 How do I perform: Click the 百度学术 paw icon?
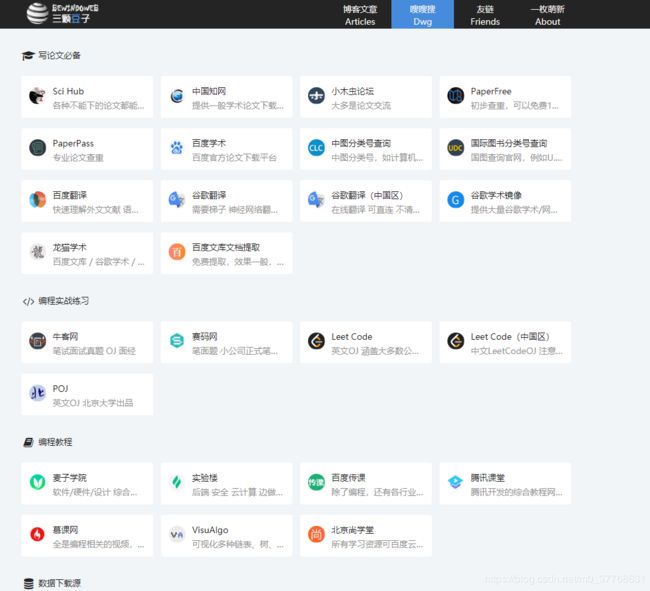point(177,148)
